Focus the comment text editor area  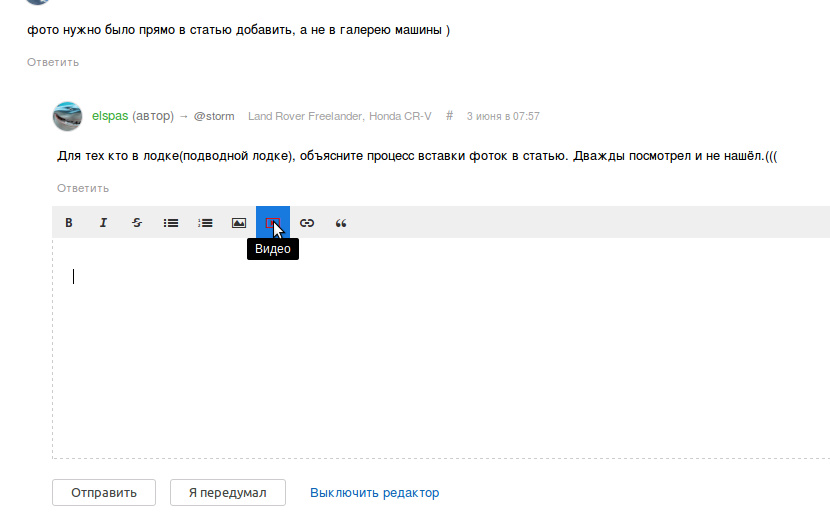441,348
